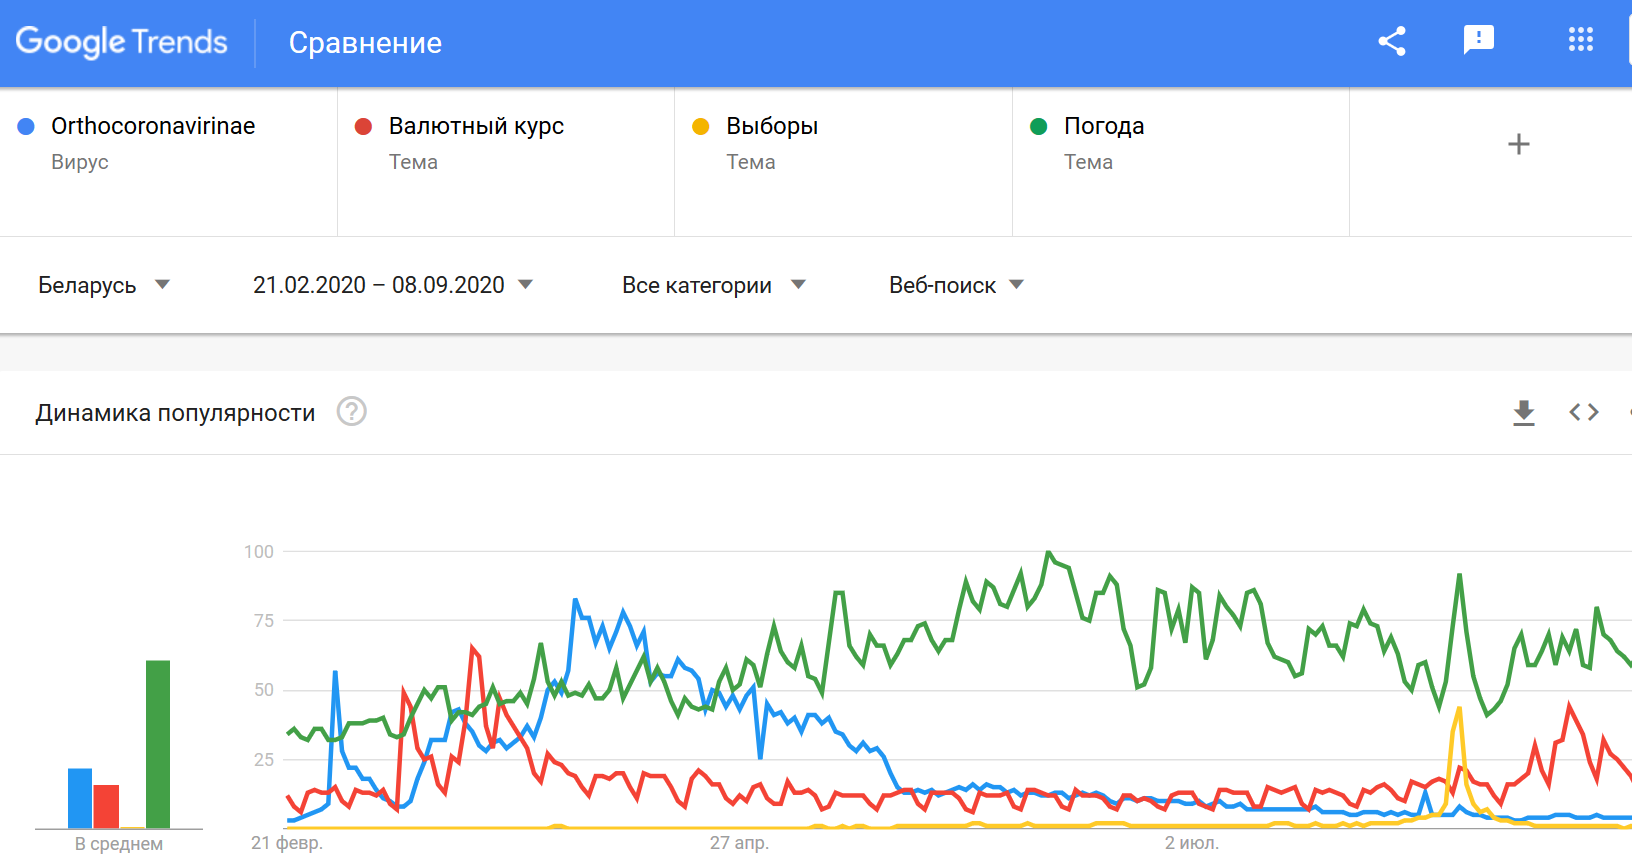Add a comparison term with plus
This screenshot has width=1632, height=865.
click(1518, 144)
